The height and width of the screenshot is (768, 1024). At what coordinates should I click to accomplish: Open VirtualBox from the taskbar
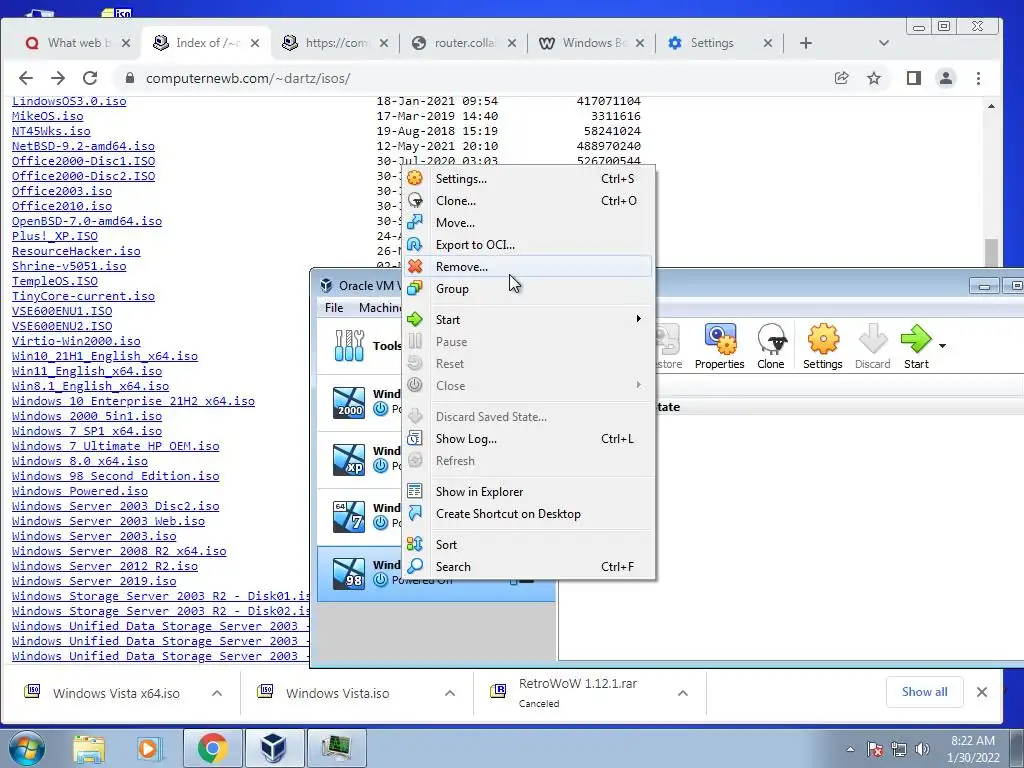[x=273, y=748]
